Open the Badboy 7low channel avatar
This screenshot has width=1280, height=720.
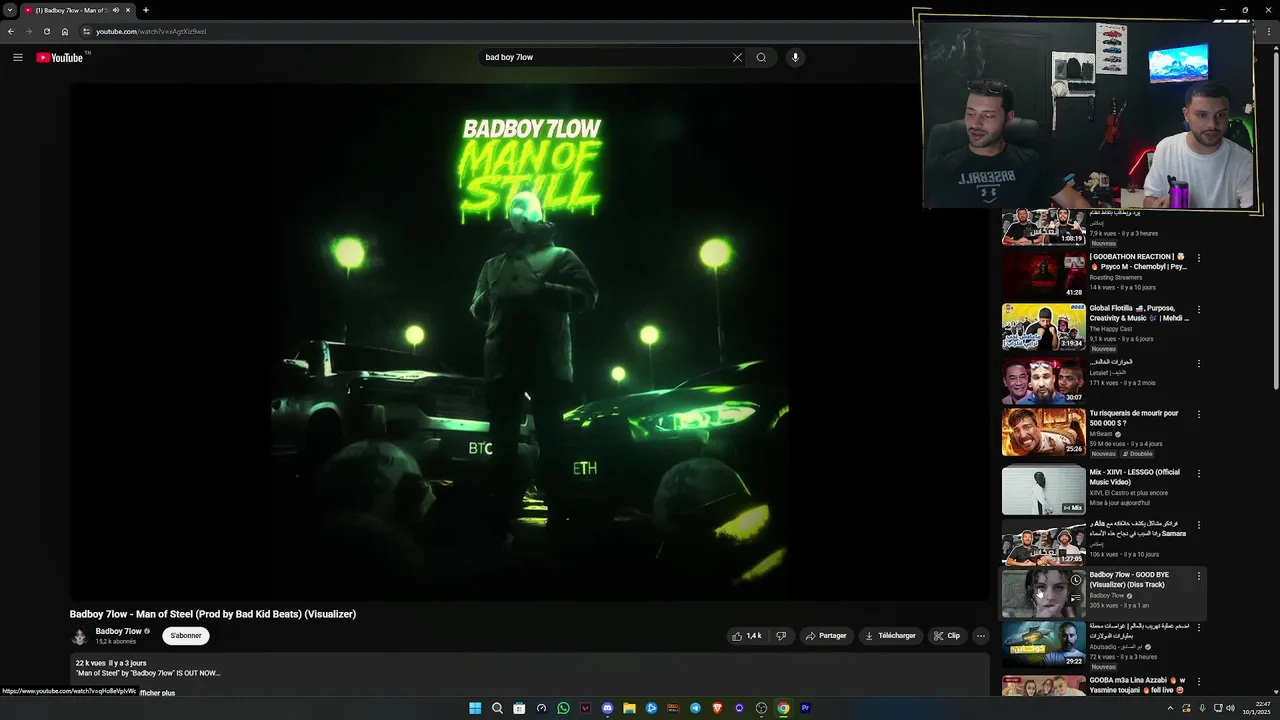[79, 636]
